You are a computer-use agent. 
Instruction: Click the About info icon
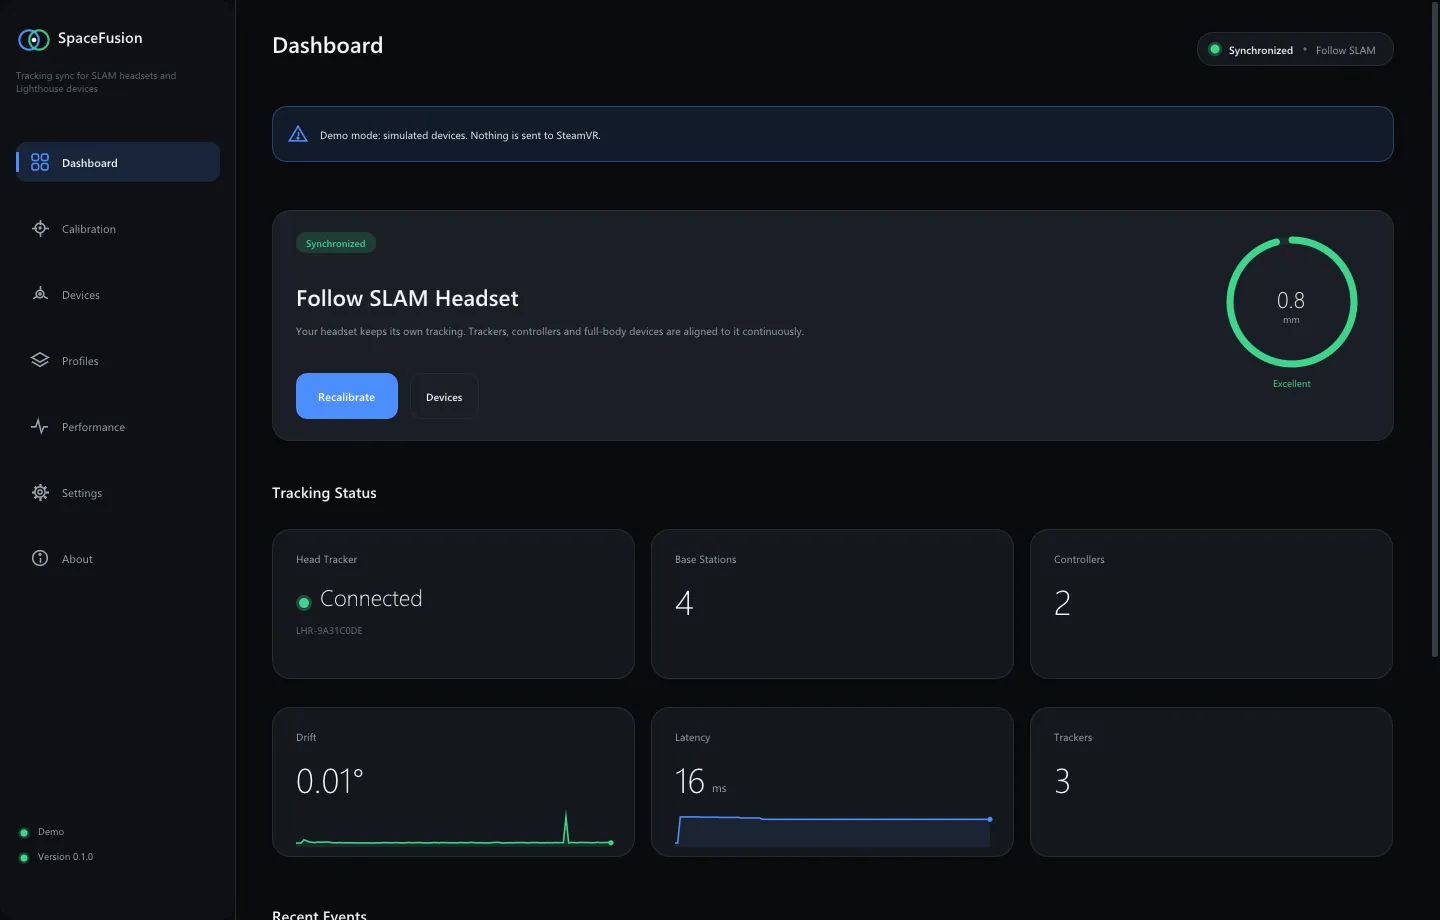coord(40,558)
